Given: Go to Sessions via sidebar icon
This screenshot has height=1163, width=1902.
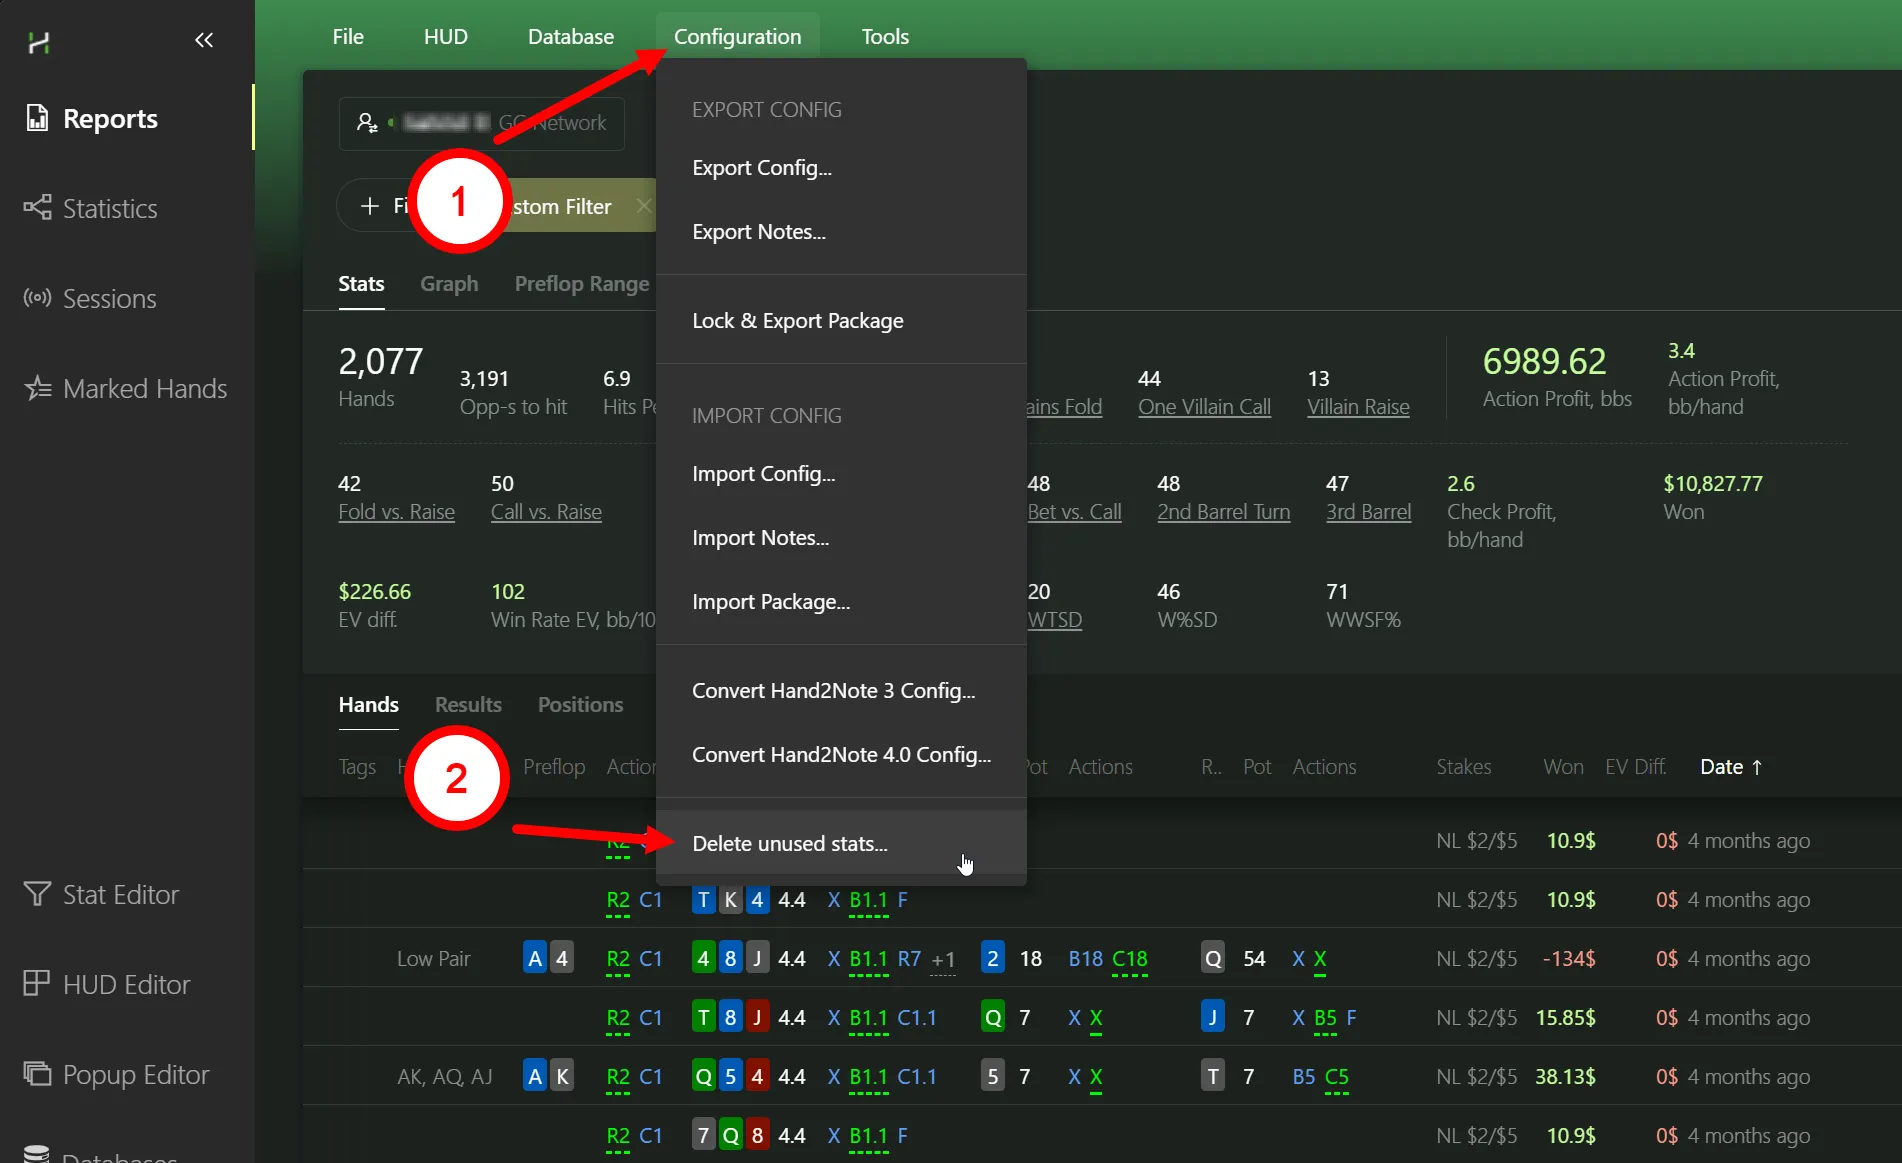Looking at the screenshot, I should 37,298.
